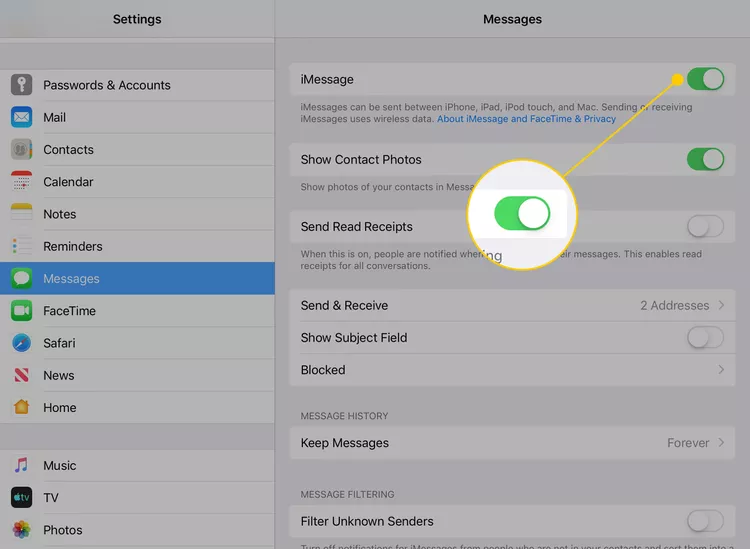The height and width of the screenshot is (549, 750).
Task: Disable Show Contact Photos switch
Action: 705,159
